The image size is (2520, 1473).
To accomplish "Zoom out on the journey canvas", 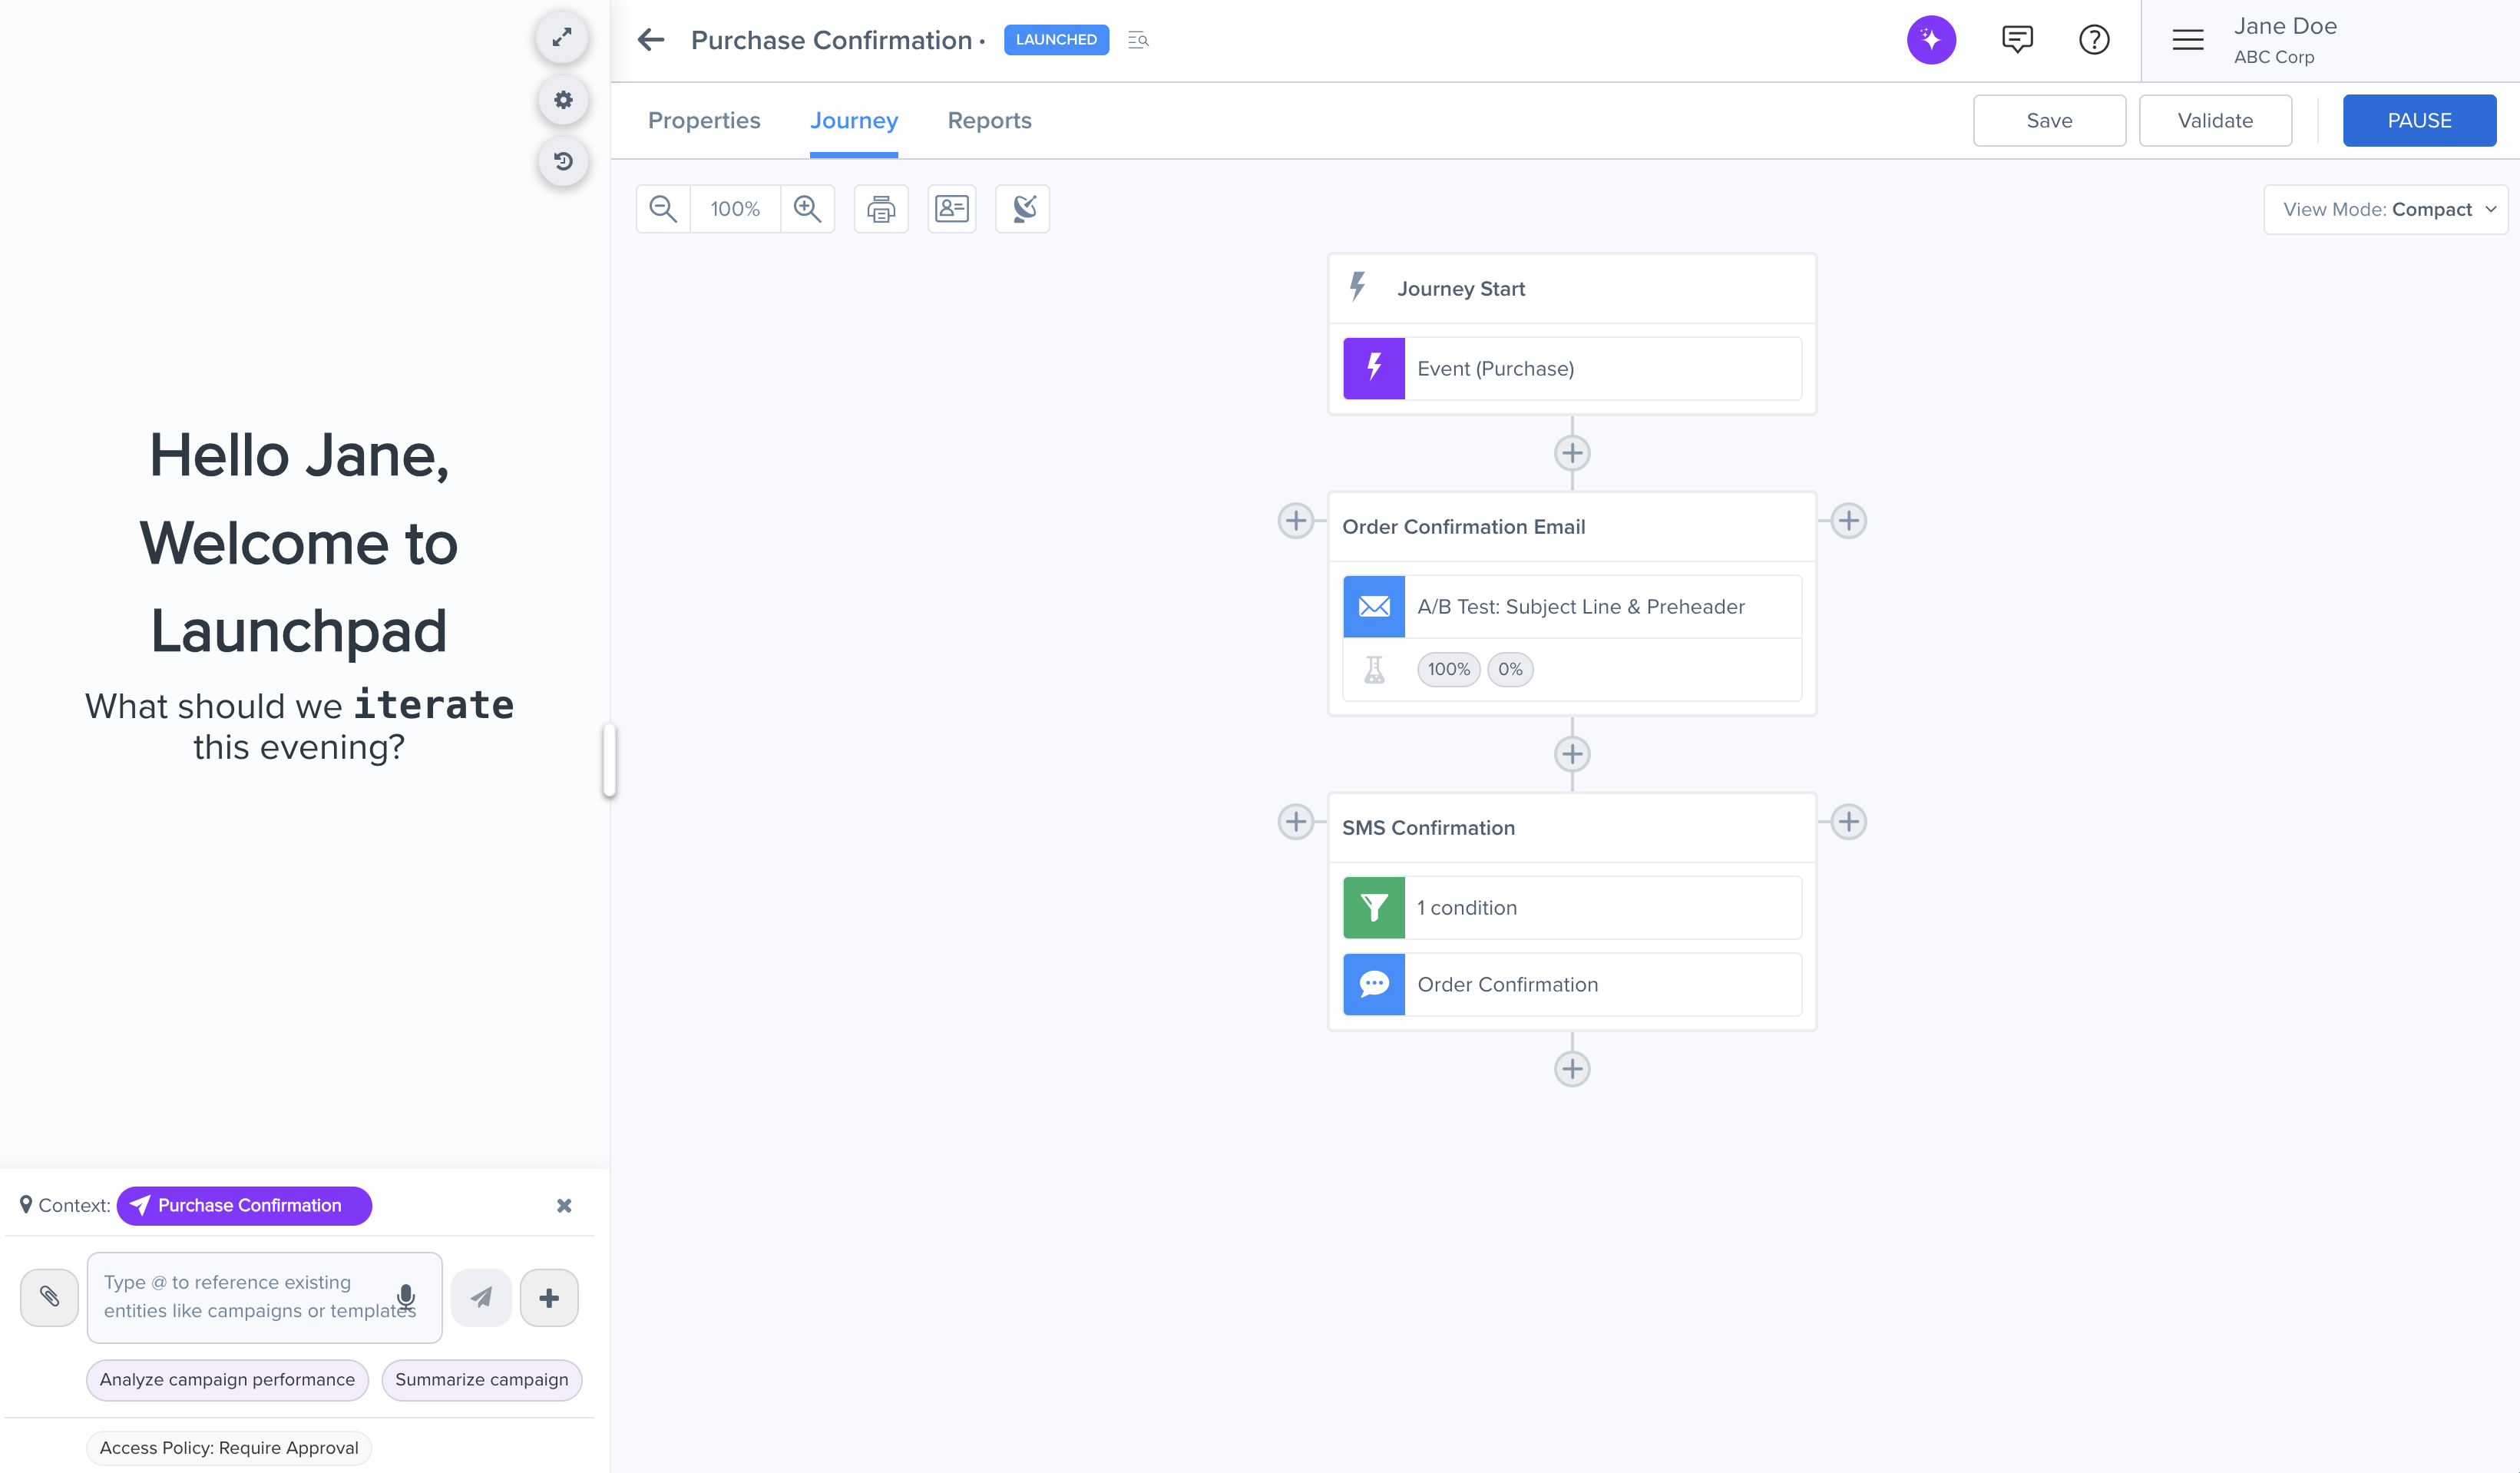I will pyautogui.click(x=662, y=208).
